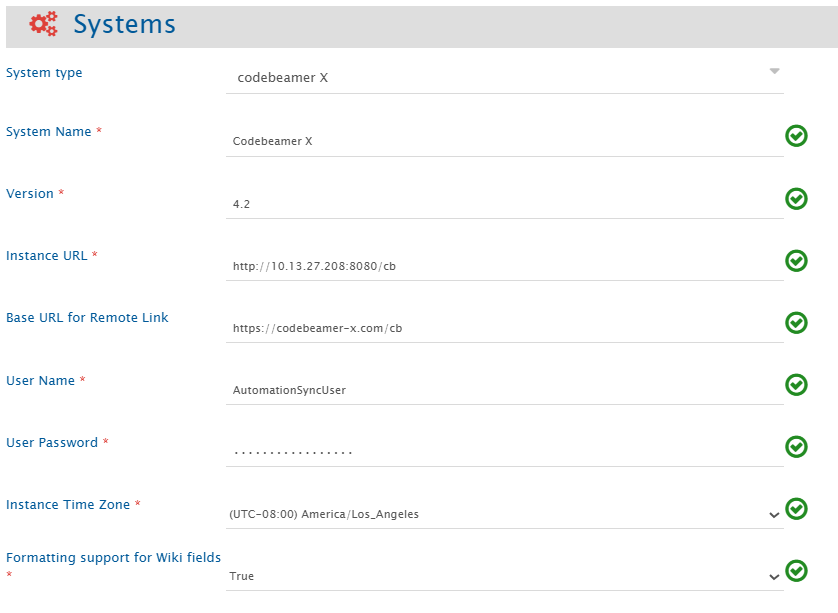Click green checkmark beside User Password
This screenshot has height=613, width=838.
pyautogui.click(x=796, y=446)
